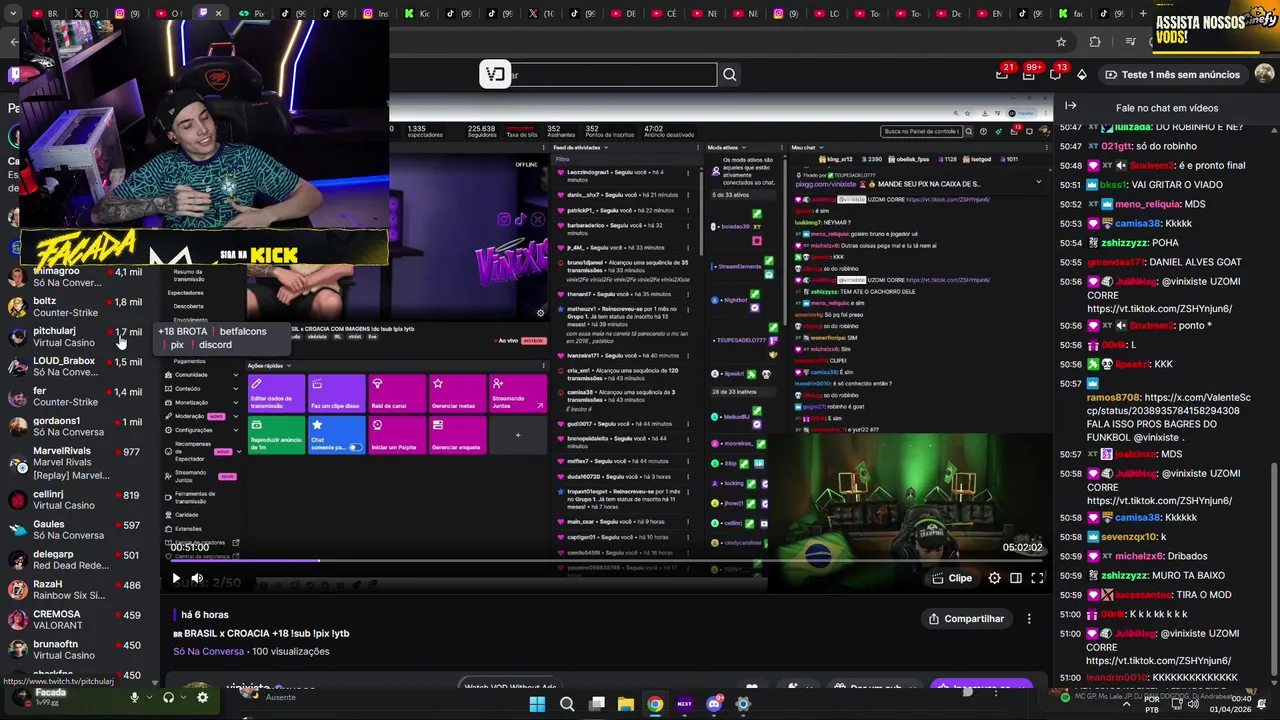Viewport: 1280px width, 720px height.
Task: Open the NEXT app on taskbar
Action: coord(684,704)
